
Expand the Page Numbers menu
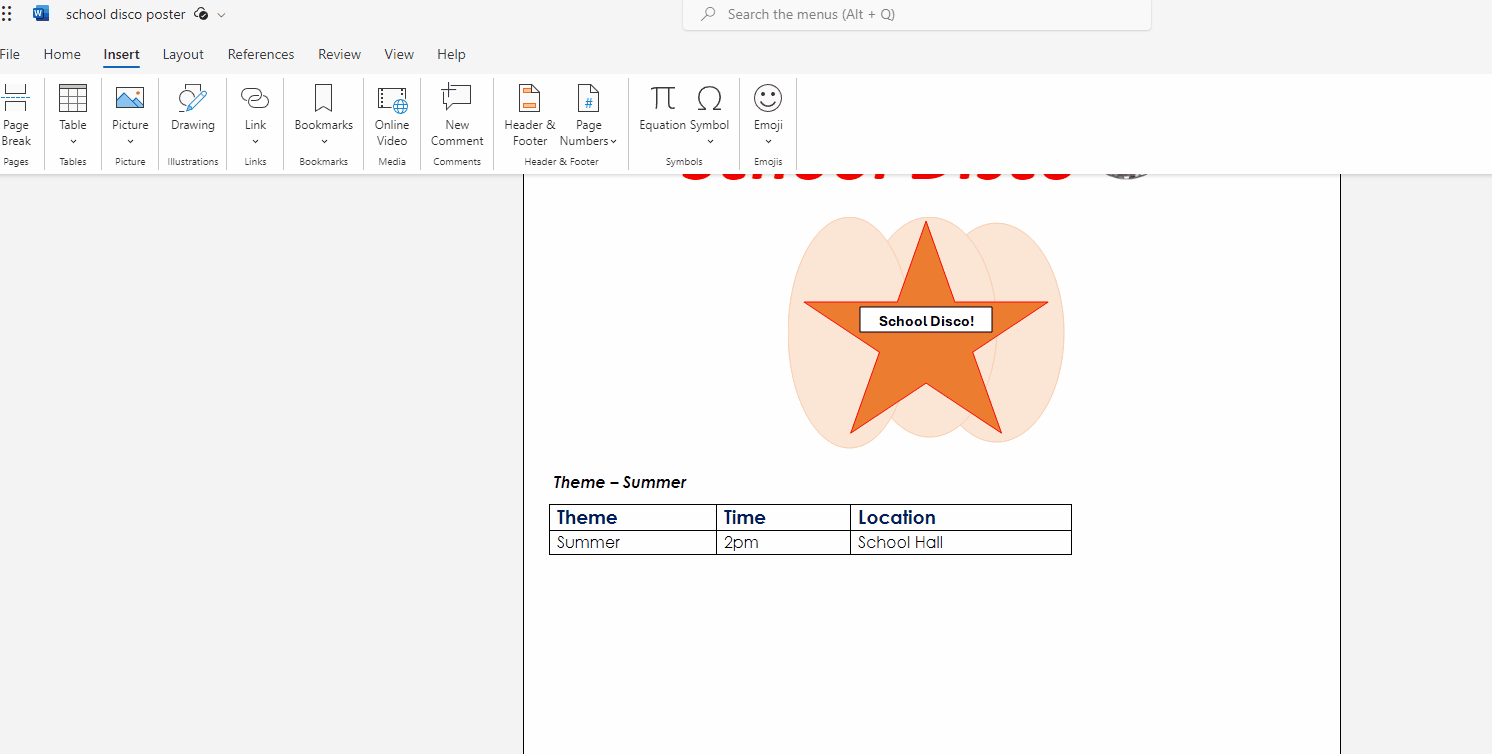588,115
